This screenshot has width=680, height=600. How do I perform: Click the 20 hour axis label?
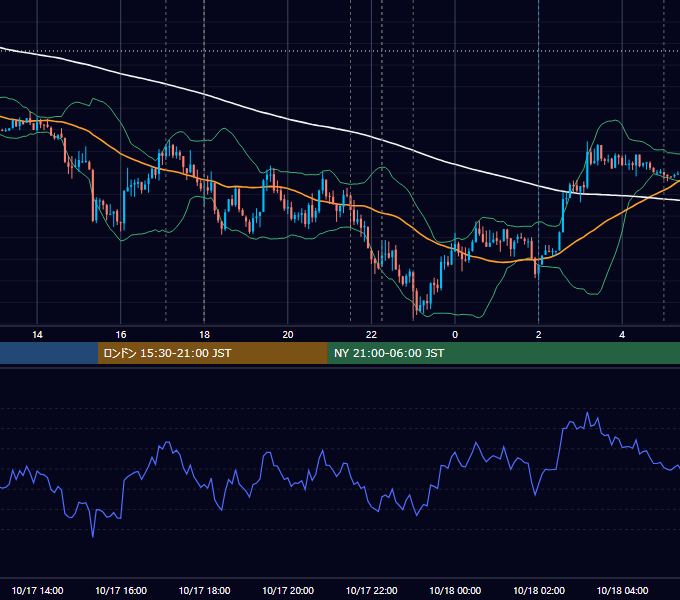tap(288, 335)
